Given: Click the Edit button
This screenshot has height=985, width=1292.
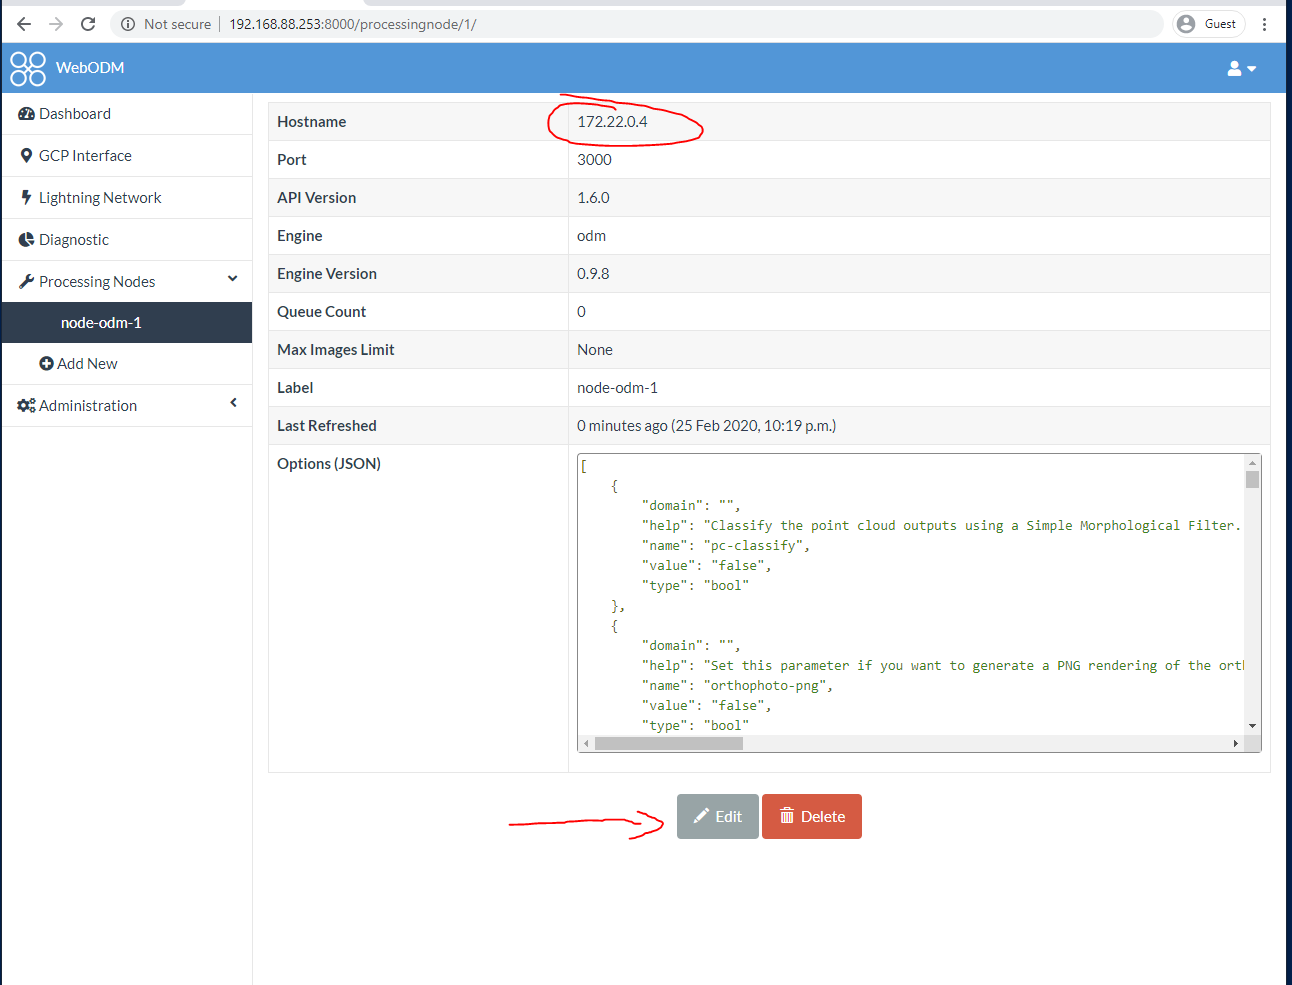Looking at the screenshot, I should [x=717, y=816].
